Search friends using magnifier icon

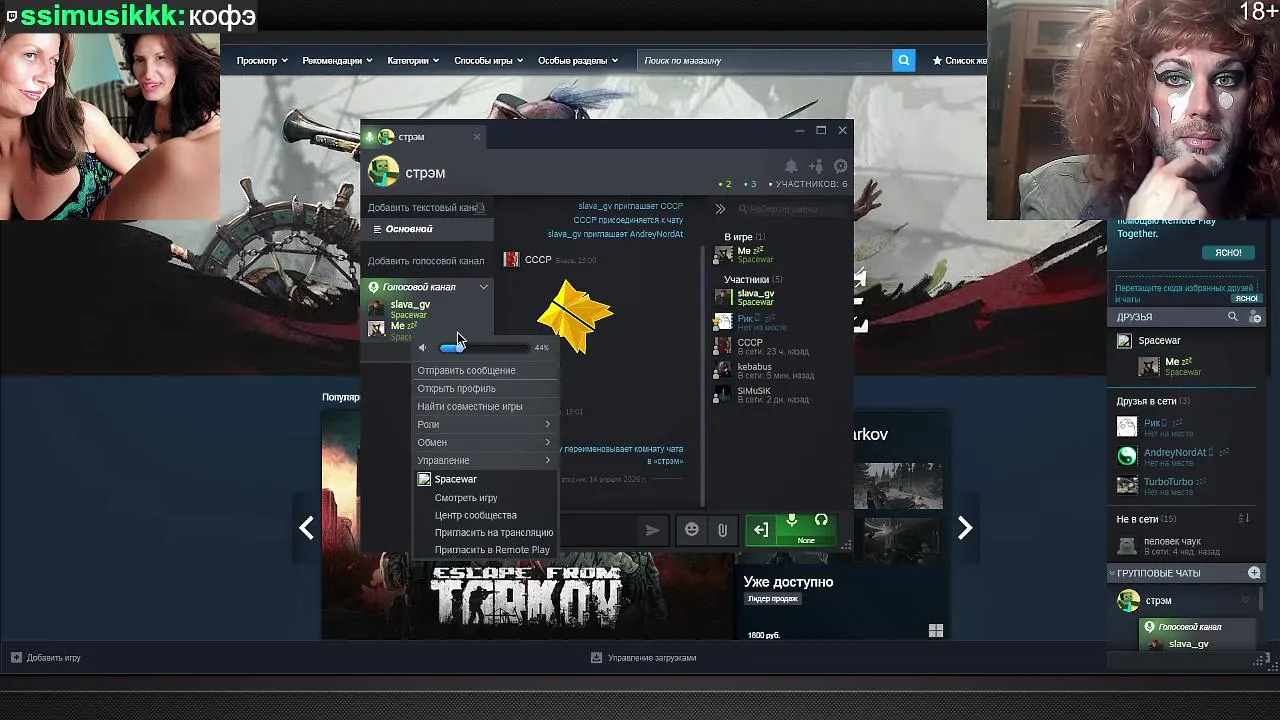pos(1233,317)
